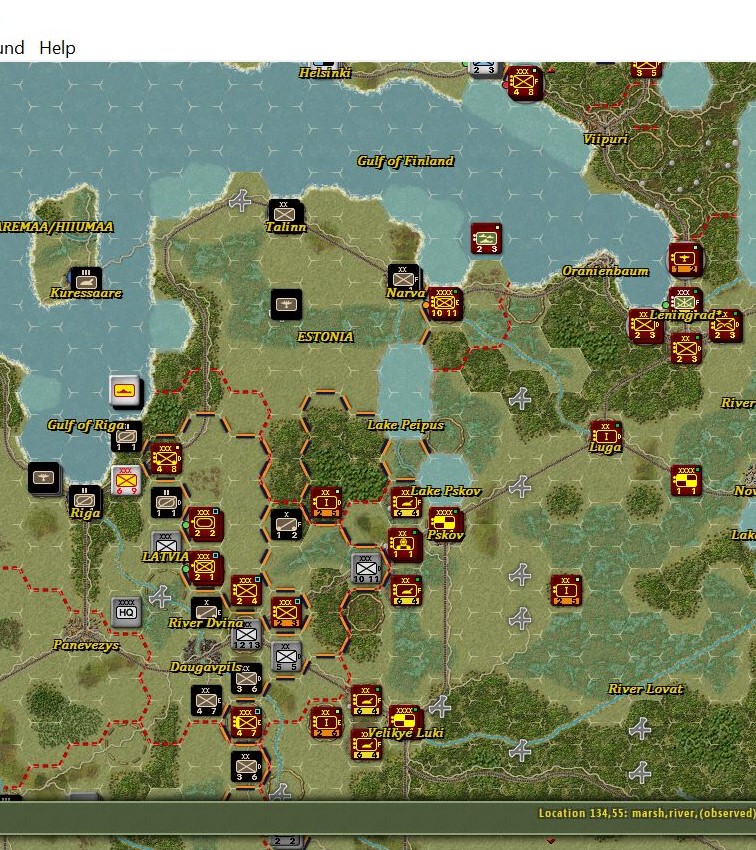Image resolution: width=756 pixels, height=850 pixels.
Task: Select the Soviet XXX 4 7 yellow-marked counter
Action: [x=247, y=722]
